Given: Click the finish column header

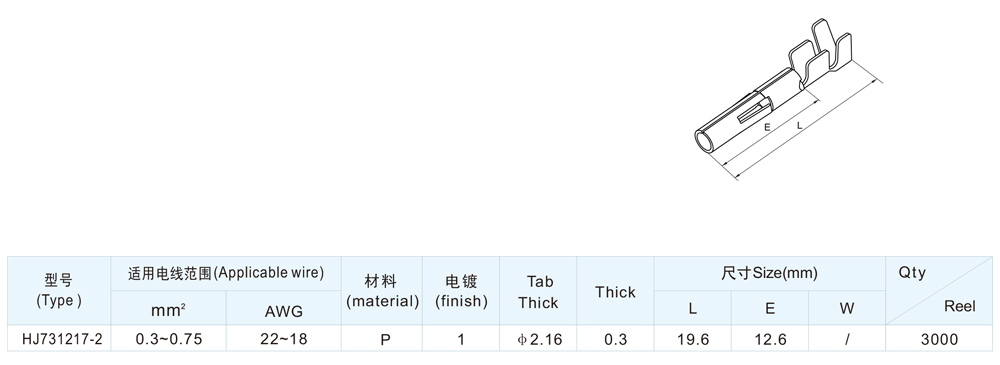Looking at the screenshot, I should 461,290.
